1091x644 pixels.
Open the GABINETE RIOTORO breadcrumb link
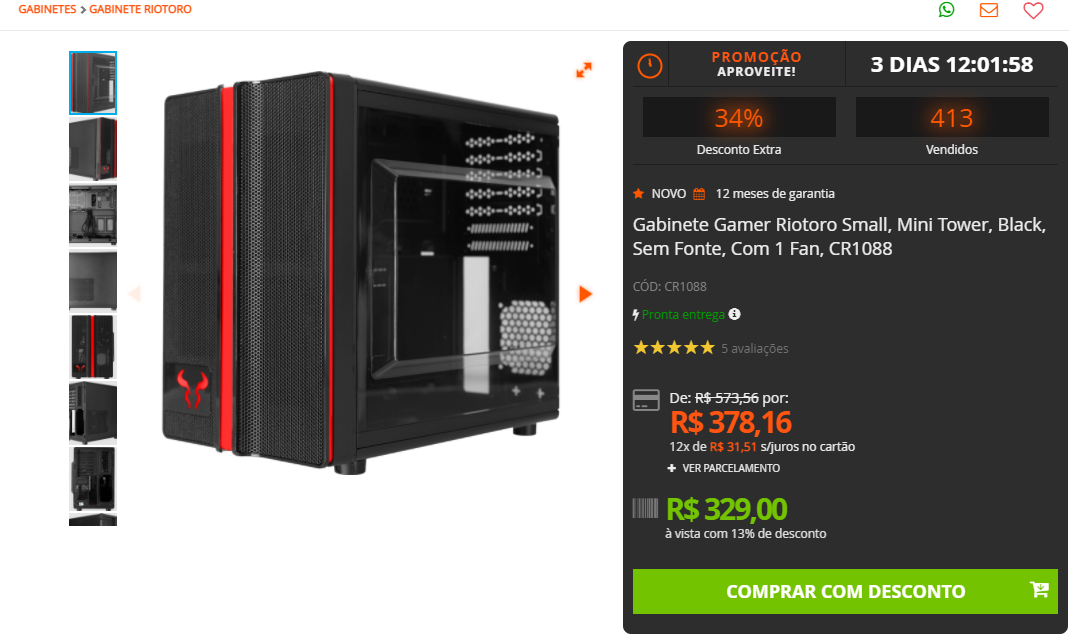pos(141,9)
